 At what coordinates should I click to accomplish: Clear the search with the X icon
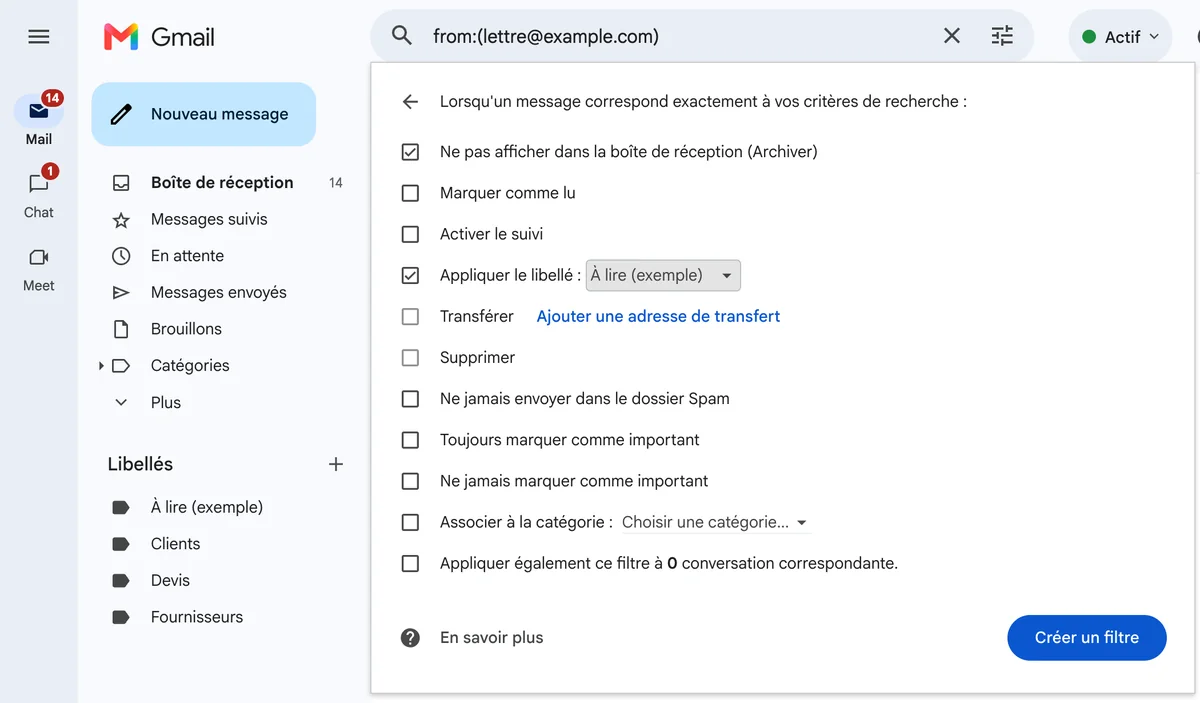[952, 36]
